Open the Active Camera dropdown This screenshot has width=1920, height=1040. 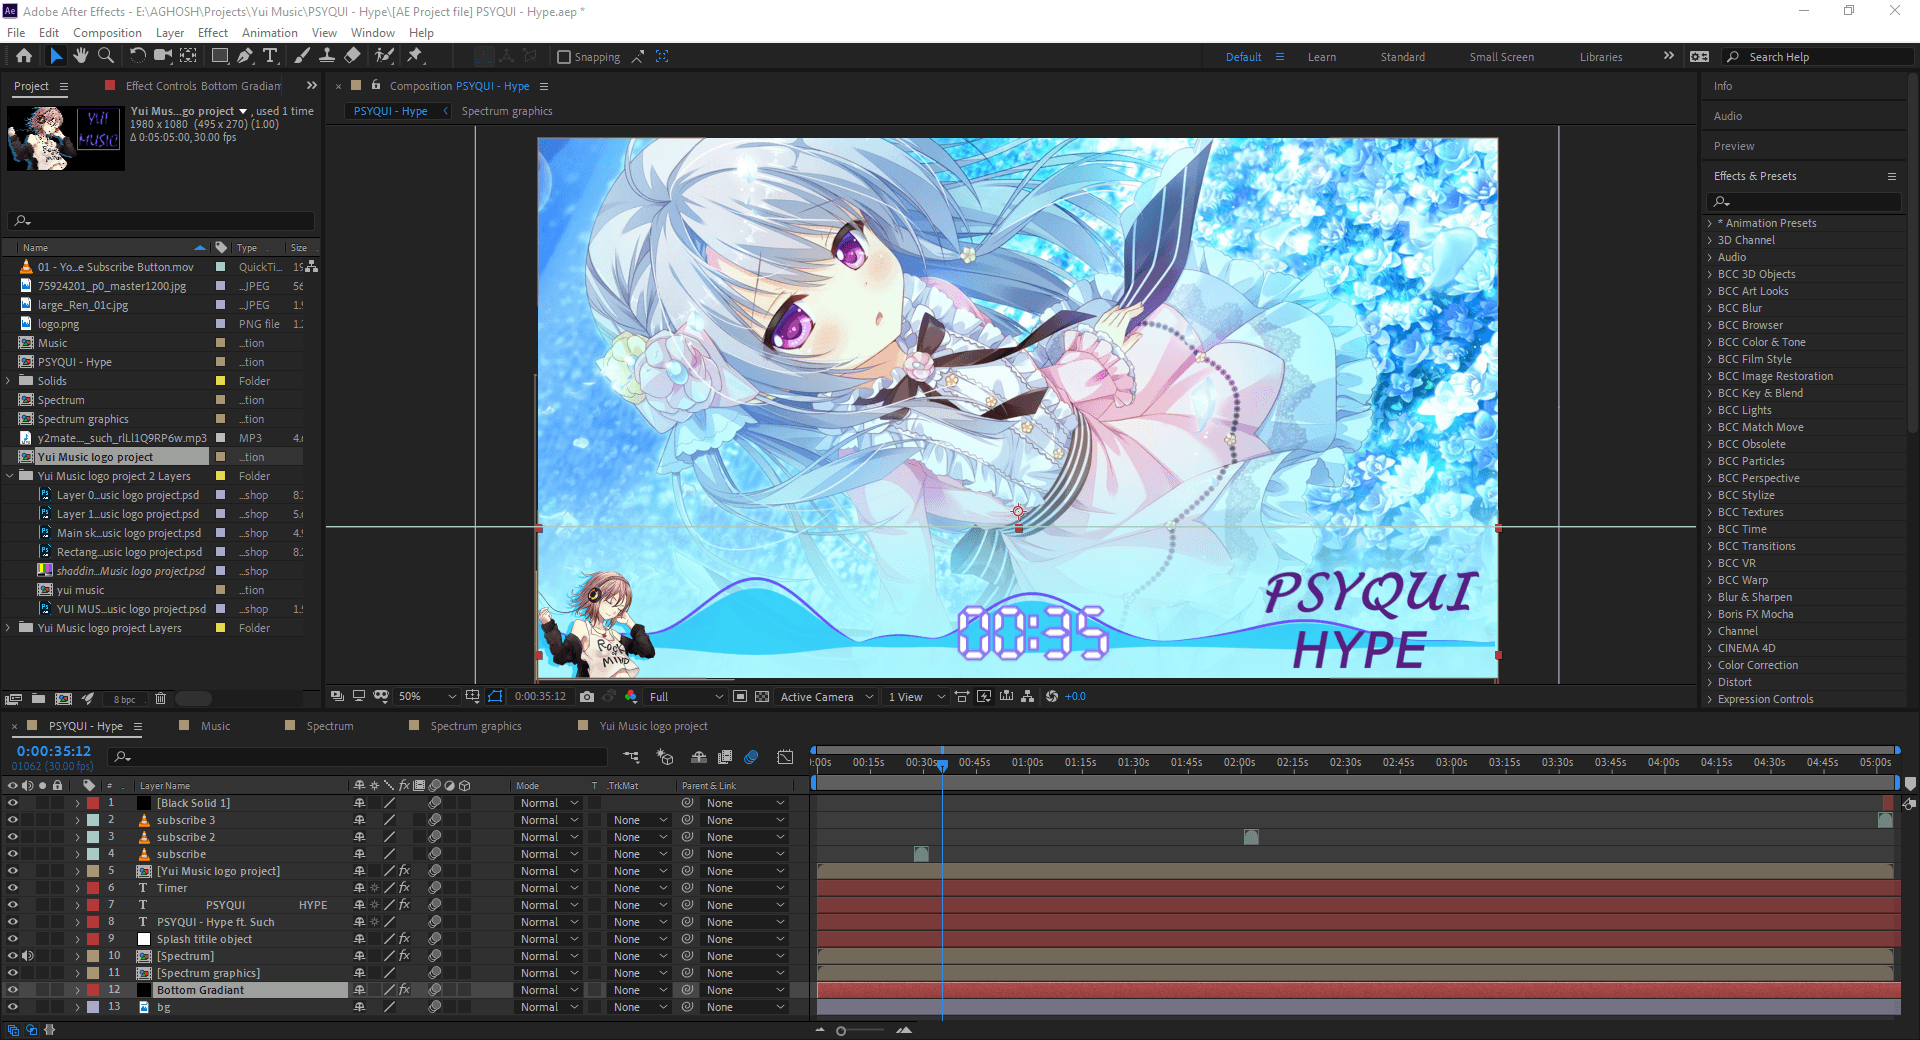(825, 696)
